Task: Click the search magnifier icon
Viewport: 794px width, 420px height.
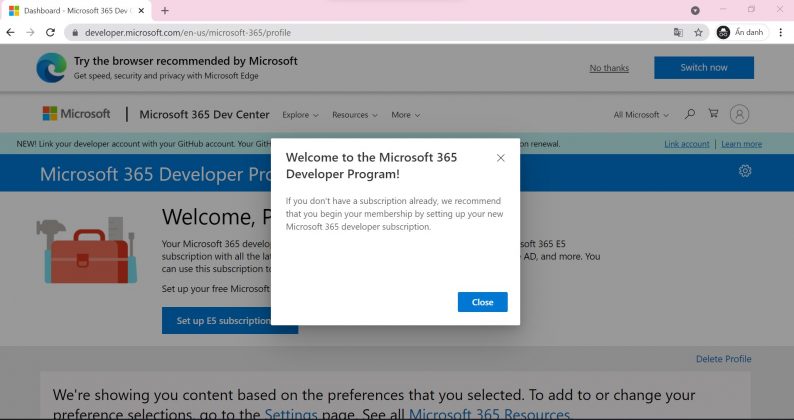Action: (x=690, y=114)
